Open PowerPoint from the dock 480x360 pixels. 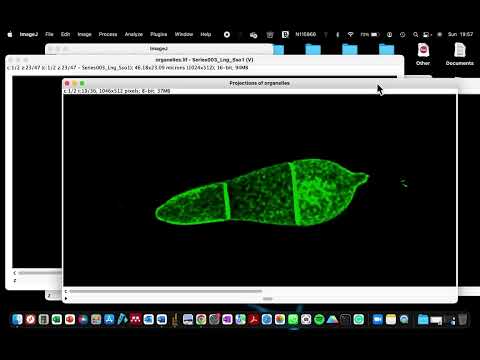point(70,319)
